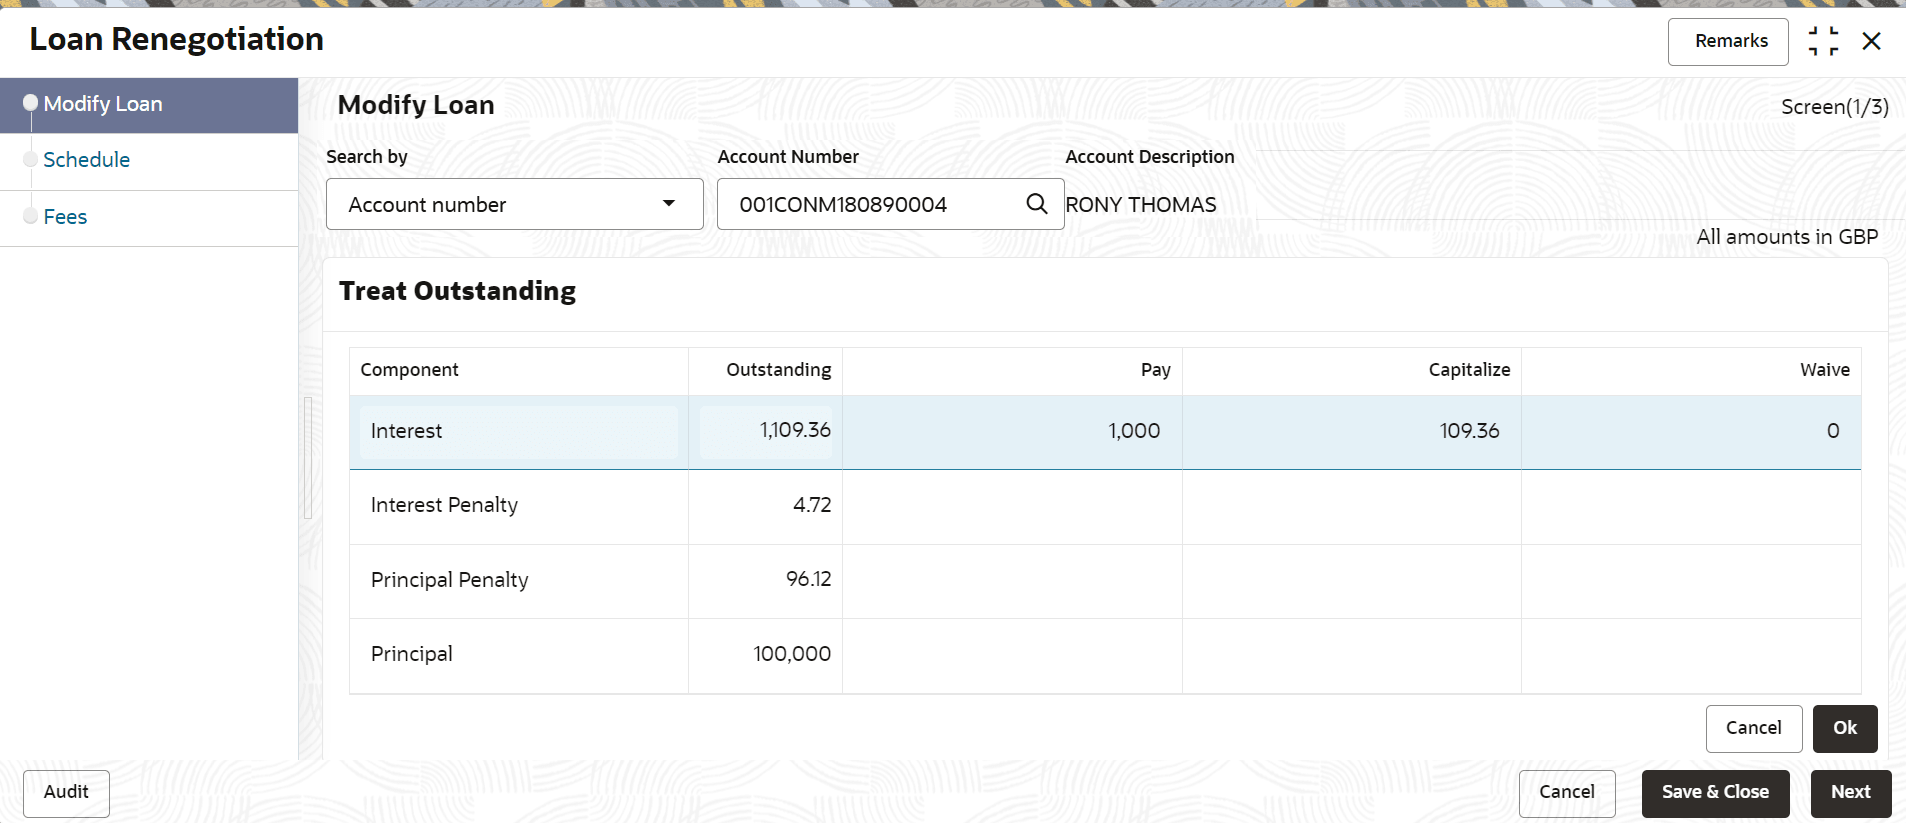
Task: Cancel the loan renegotiation at bottom
Action: [x=1566, y=792]
